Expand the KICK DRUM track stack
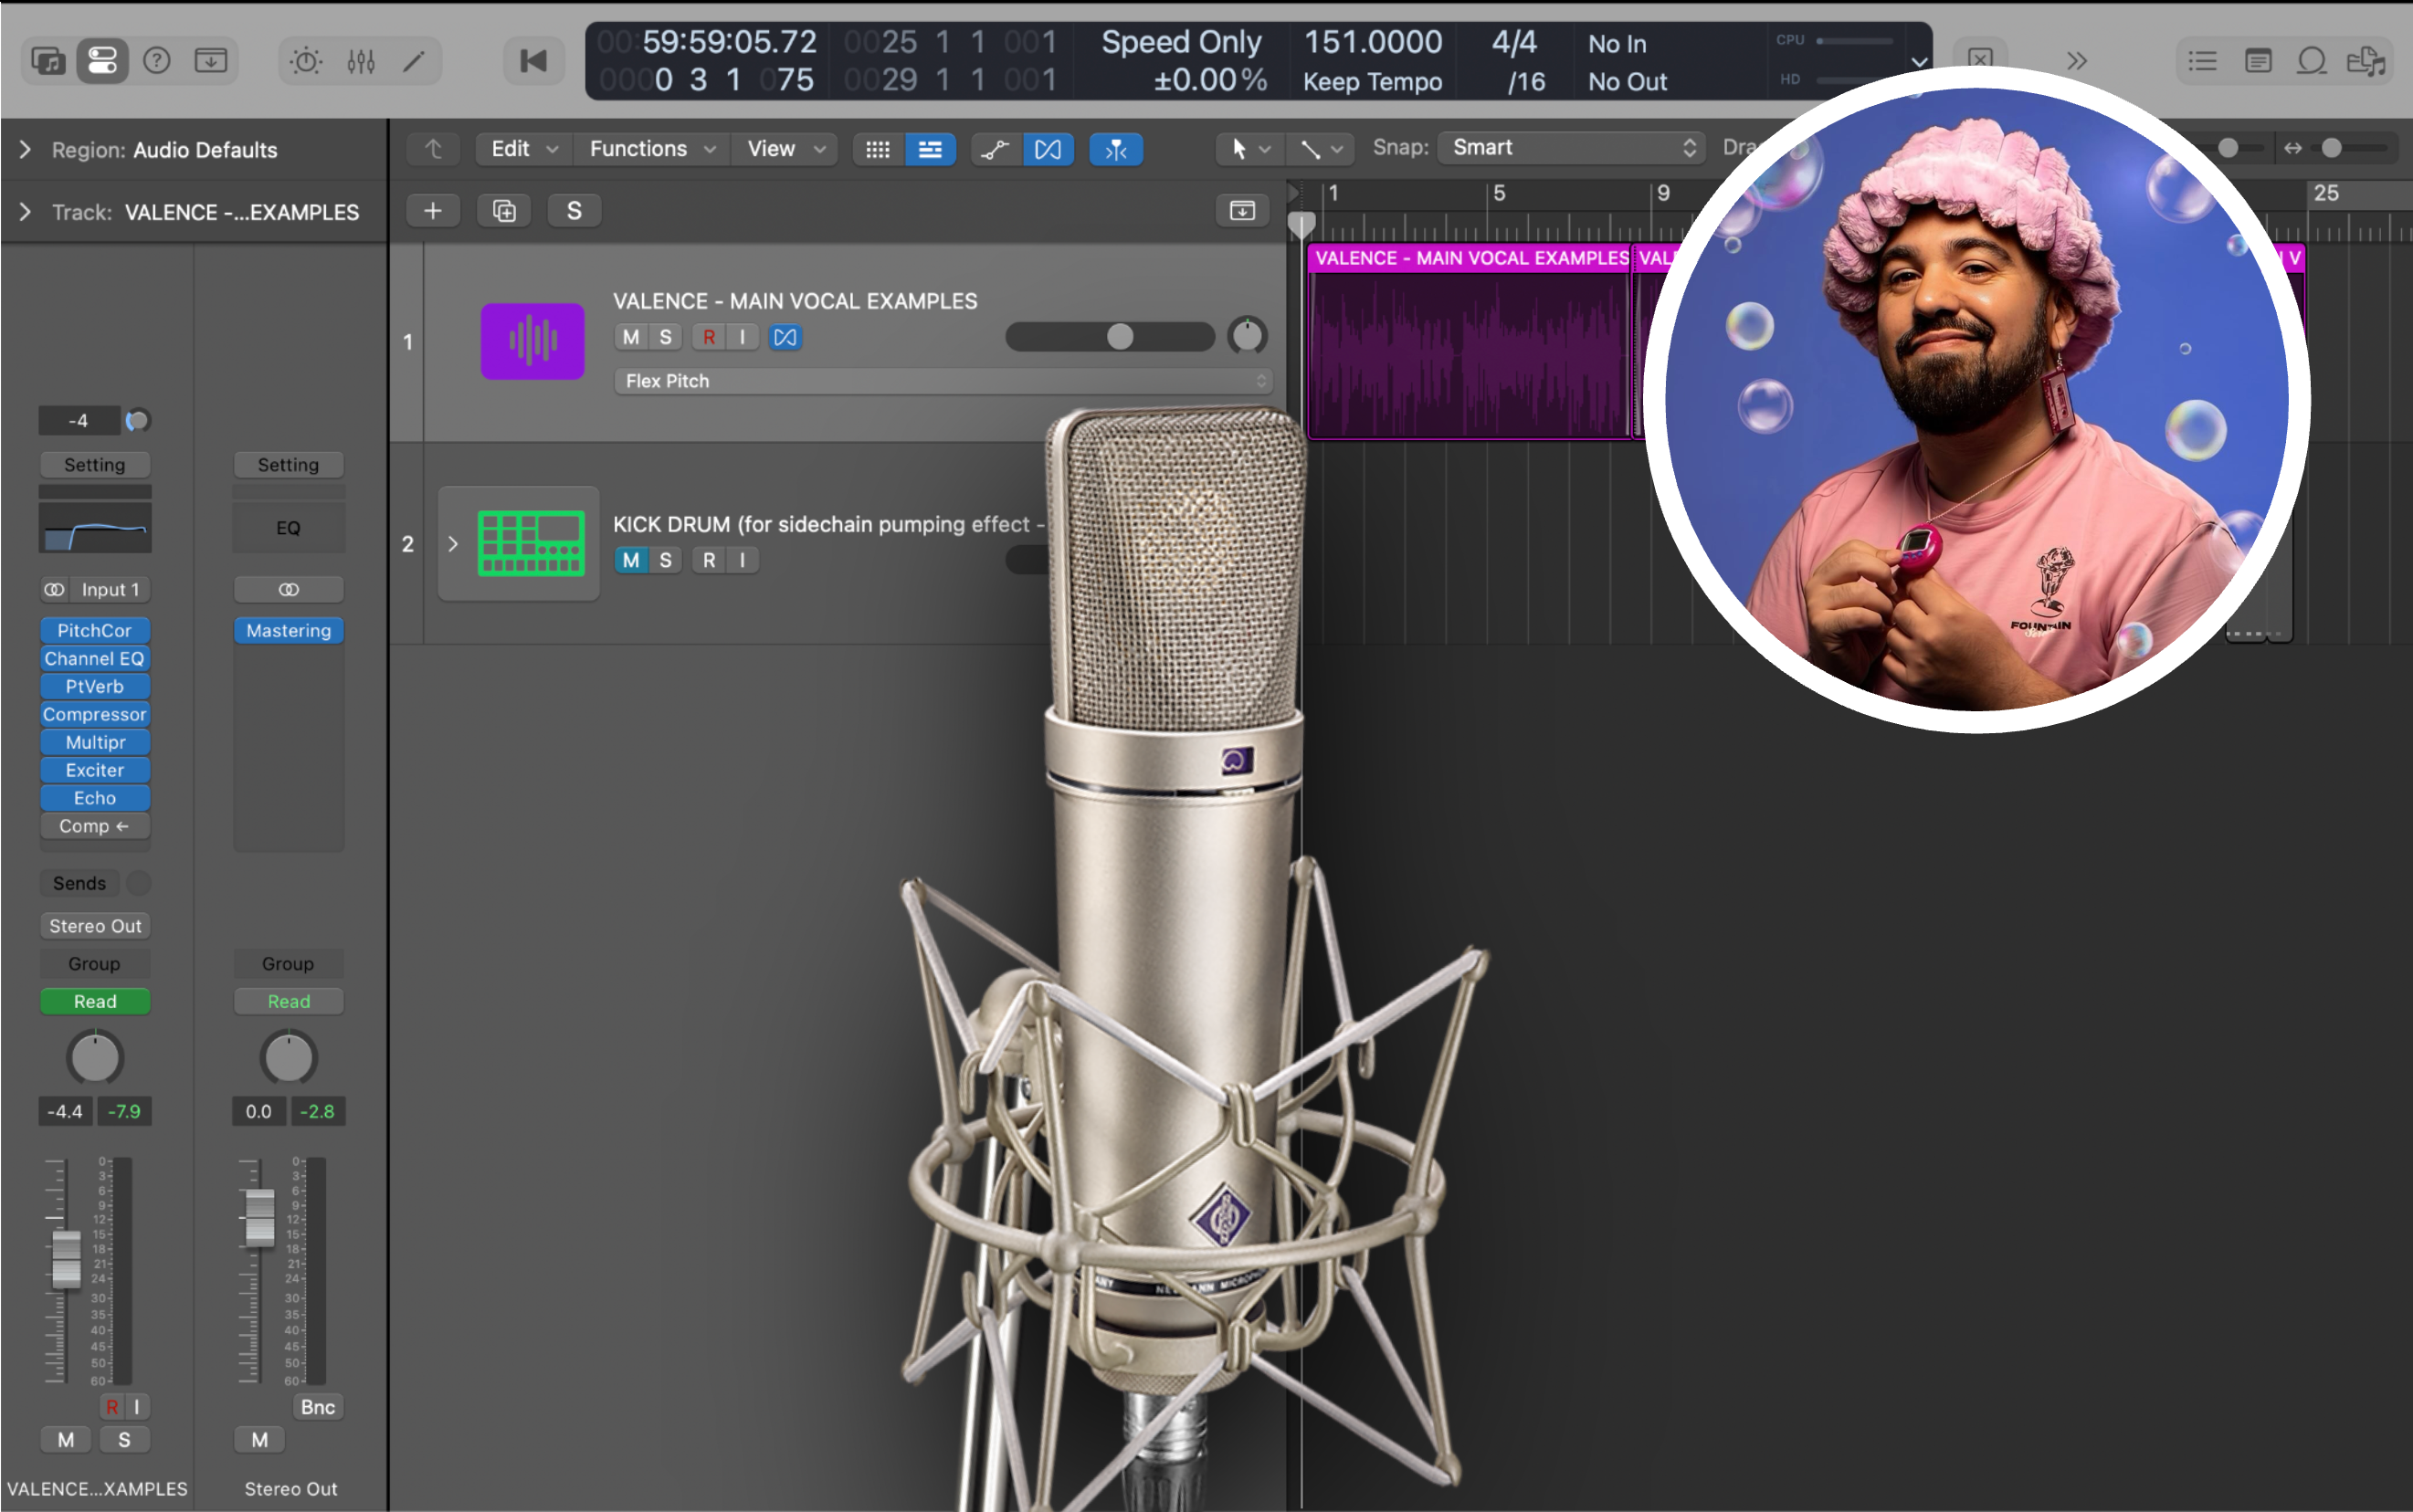Viewport: 2413px width, 1512px height. coord(453,544)
